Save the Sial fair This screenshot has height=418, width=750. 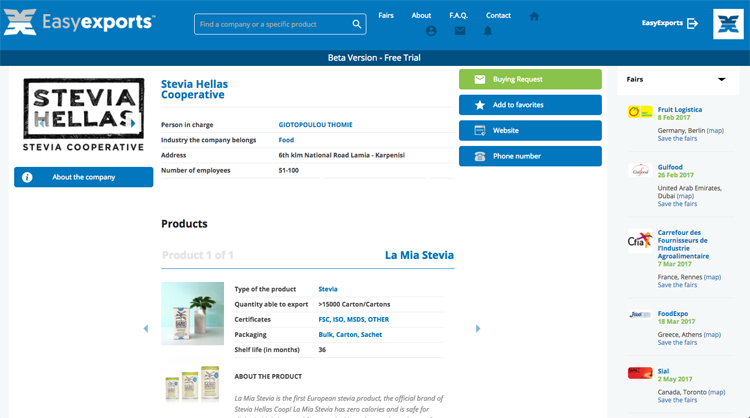677,400
